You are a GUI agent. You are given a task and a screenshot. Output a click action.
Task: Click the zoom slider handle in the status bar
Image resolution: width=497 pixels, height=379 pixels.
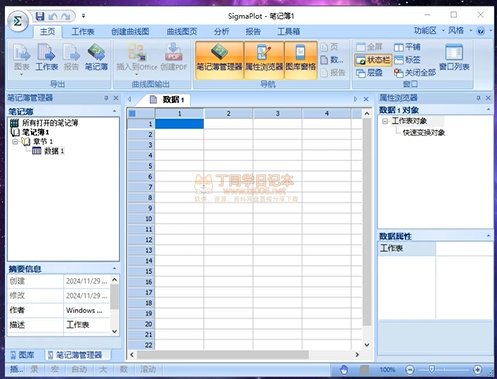click(x=432, y=369)
